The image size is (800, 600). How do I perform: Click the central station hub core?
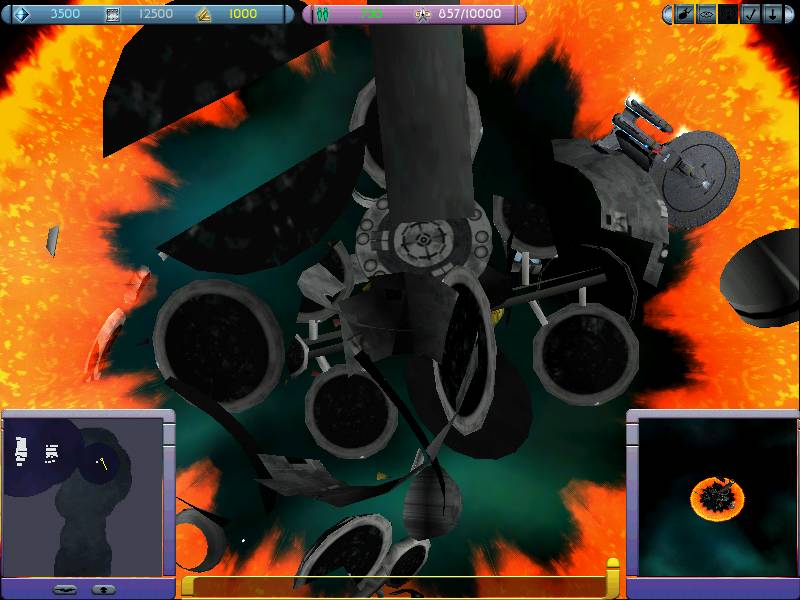coord(422,240)
